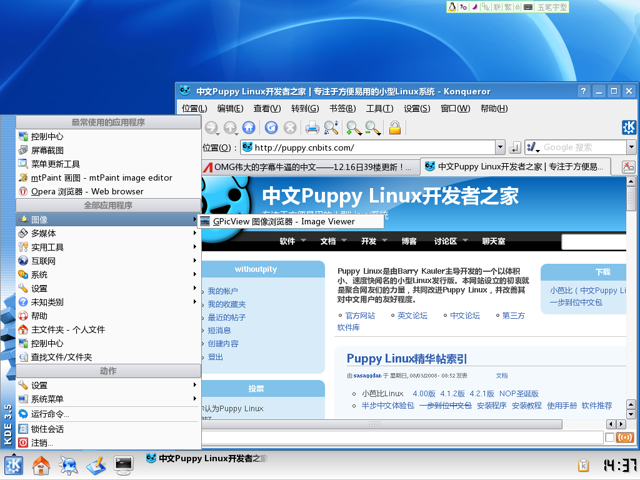Screen dimensions: 640x480
Task: Click the horizontal scrollbar right arrow
Action: [x=621, y=424]
